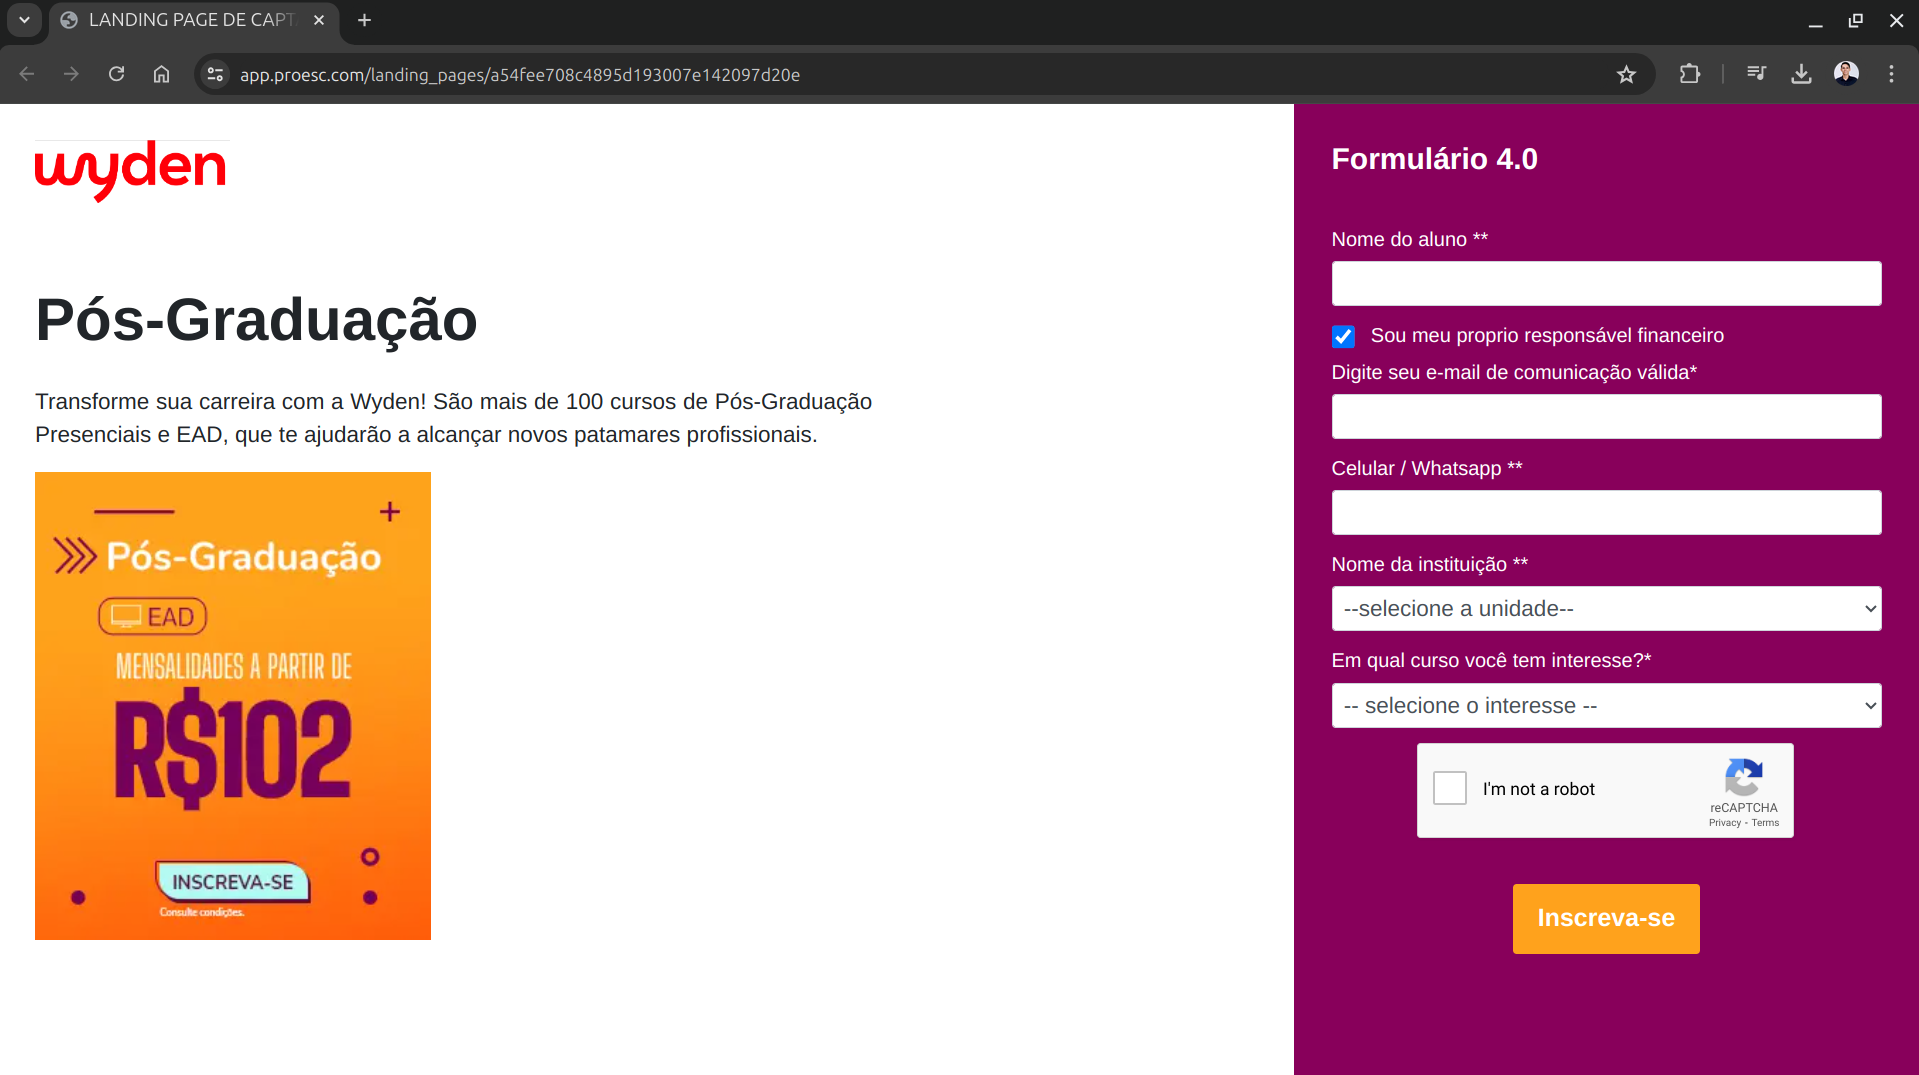Open the reCAPTCHA Terms link
This screenshot has height=1075, width=1919.
point(1765,823)
